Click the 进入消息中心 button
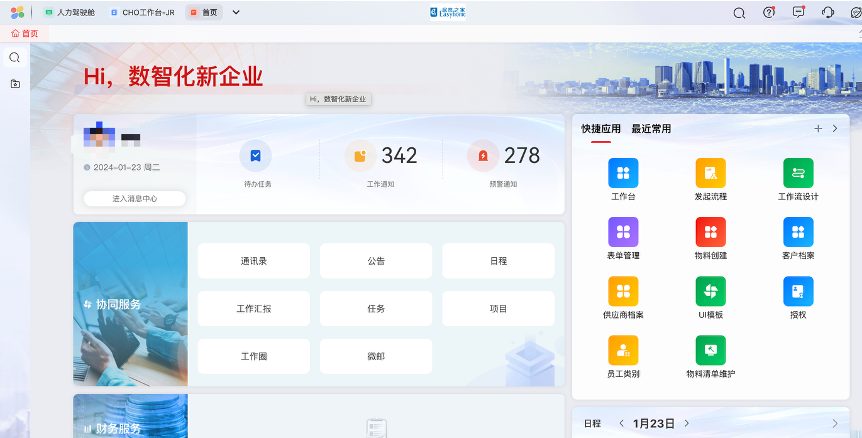The height and width of the screenshot is (438, 862). click(134, 198)
